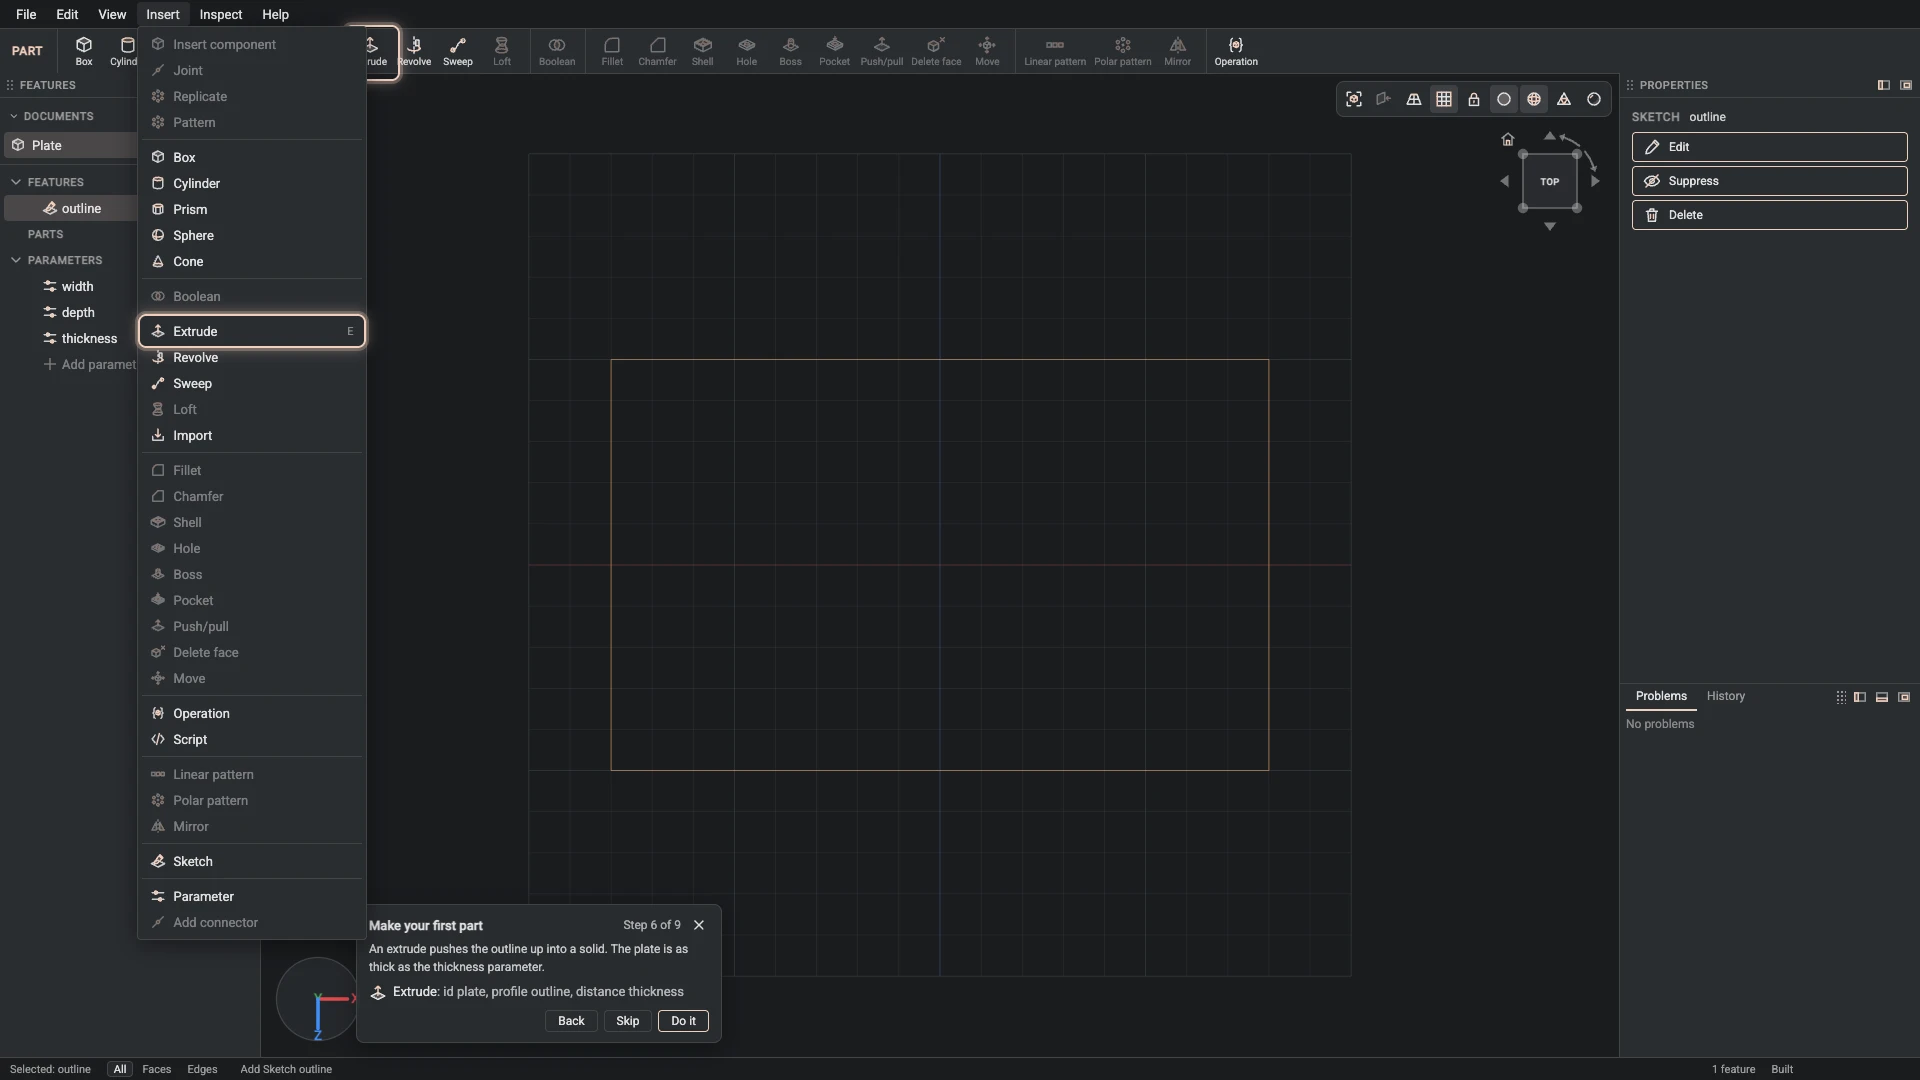Click Do it in the tutorial popup

coord(683,1021)
